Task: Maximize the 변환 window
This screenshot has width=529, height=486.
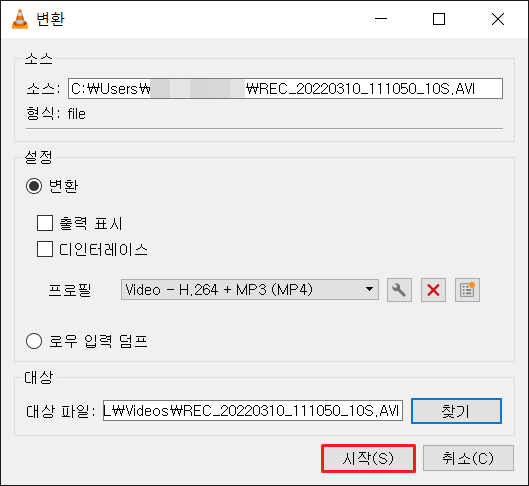Action: (439, 19)
